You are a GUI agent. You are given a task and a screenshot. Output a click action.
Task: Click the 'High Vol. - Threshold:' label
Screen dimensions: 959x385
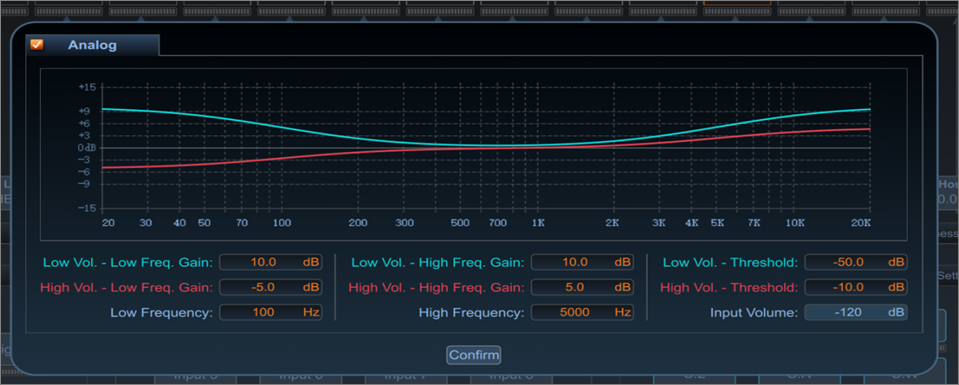click(x=730, y=287)
